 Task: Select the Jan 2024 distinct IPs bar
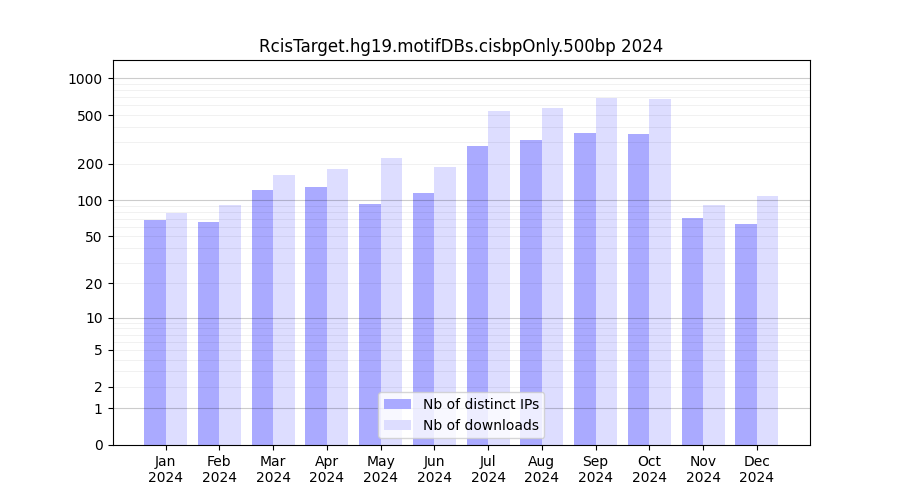pos(155,332)
